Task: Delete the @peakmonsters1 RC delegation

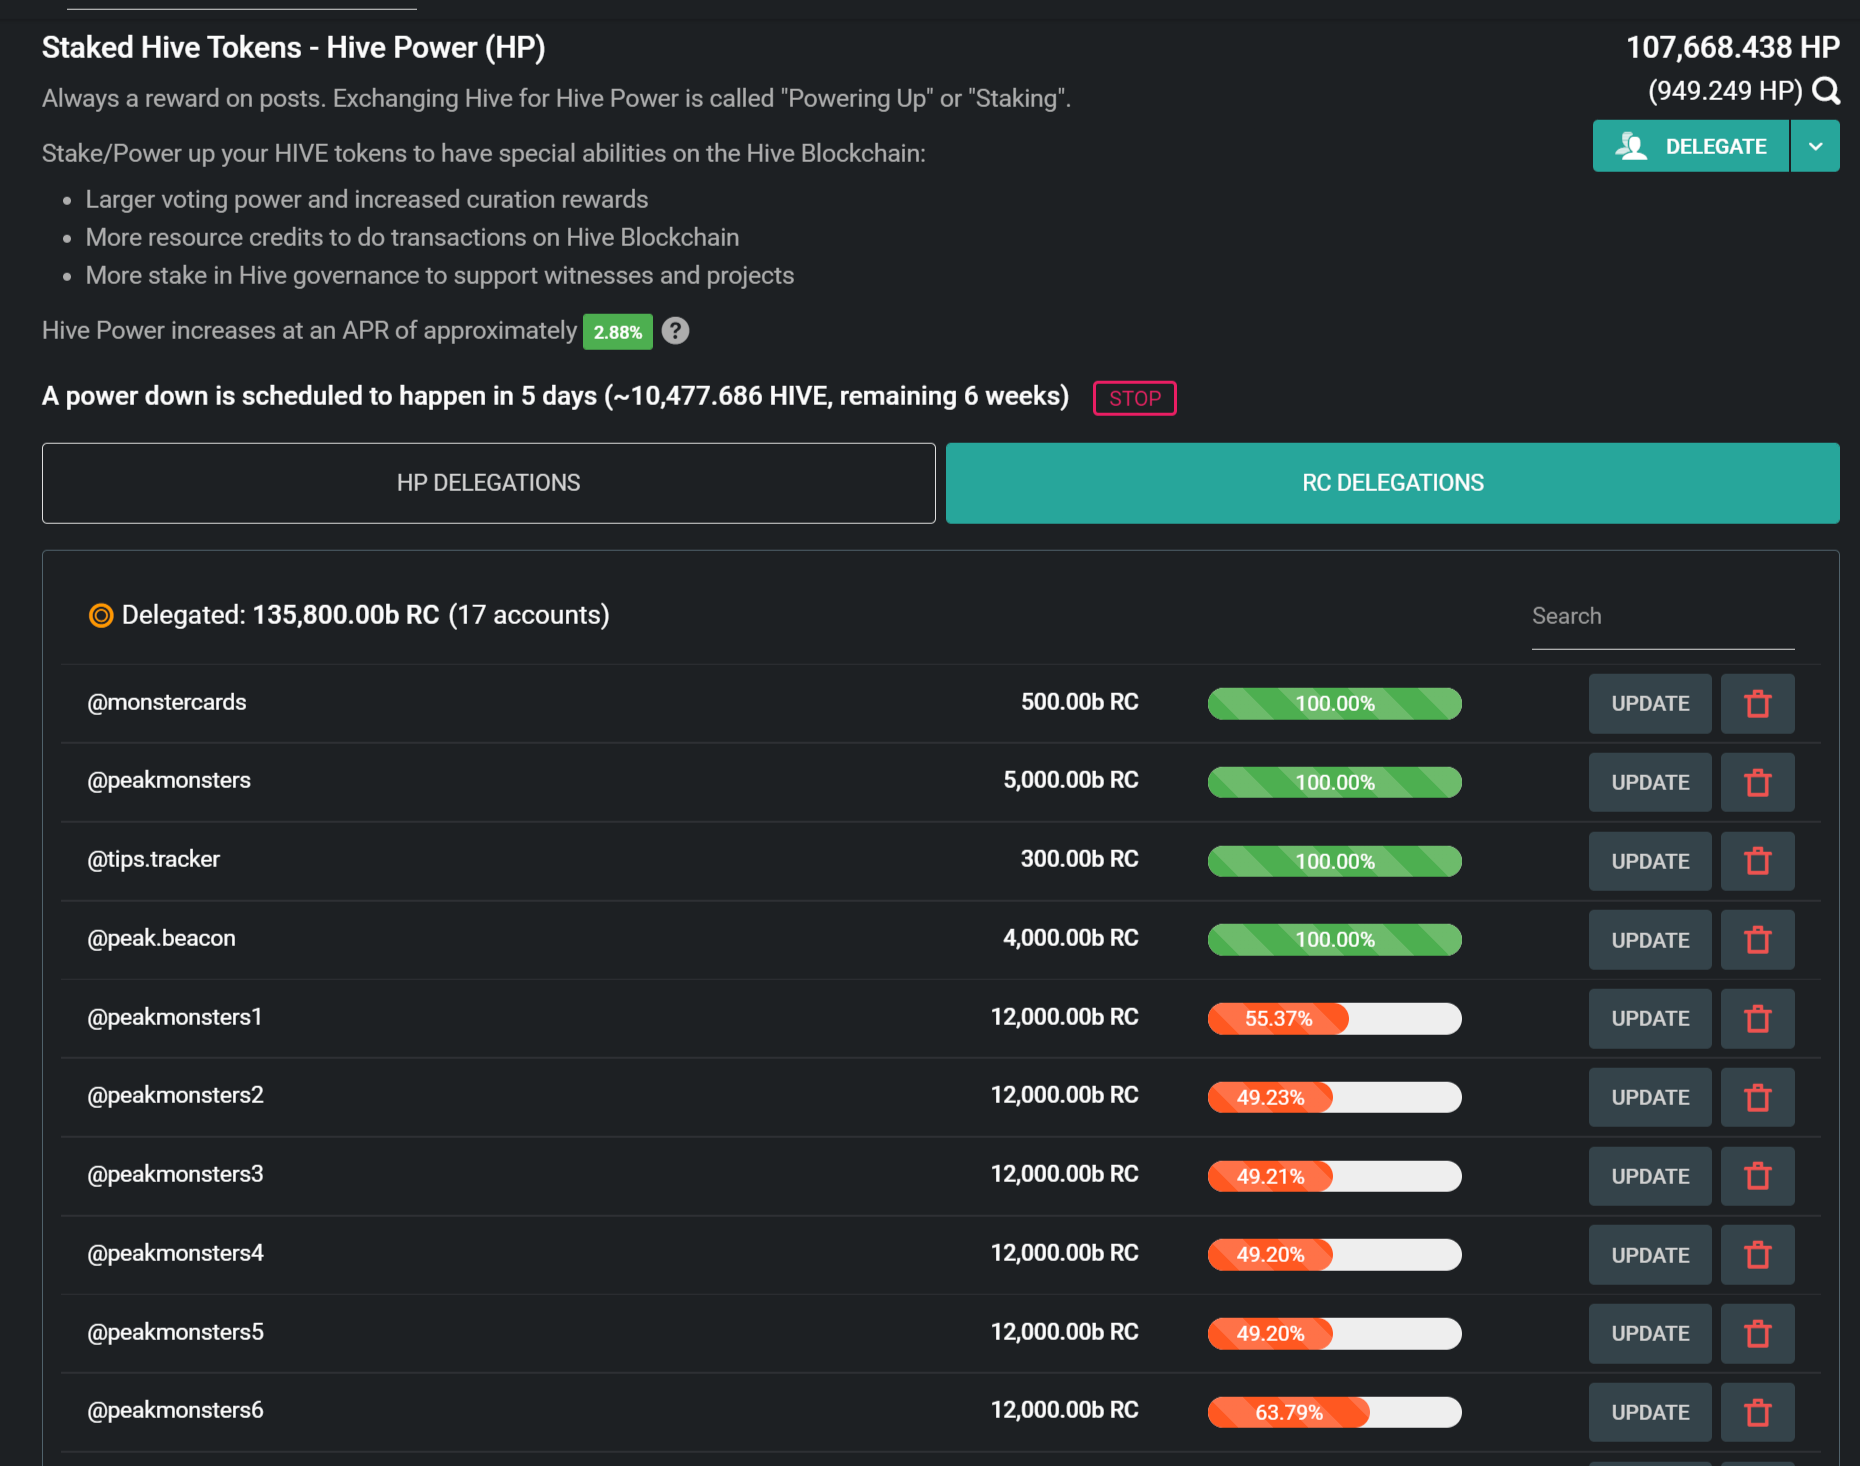Action: coord(1757,1019)
